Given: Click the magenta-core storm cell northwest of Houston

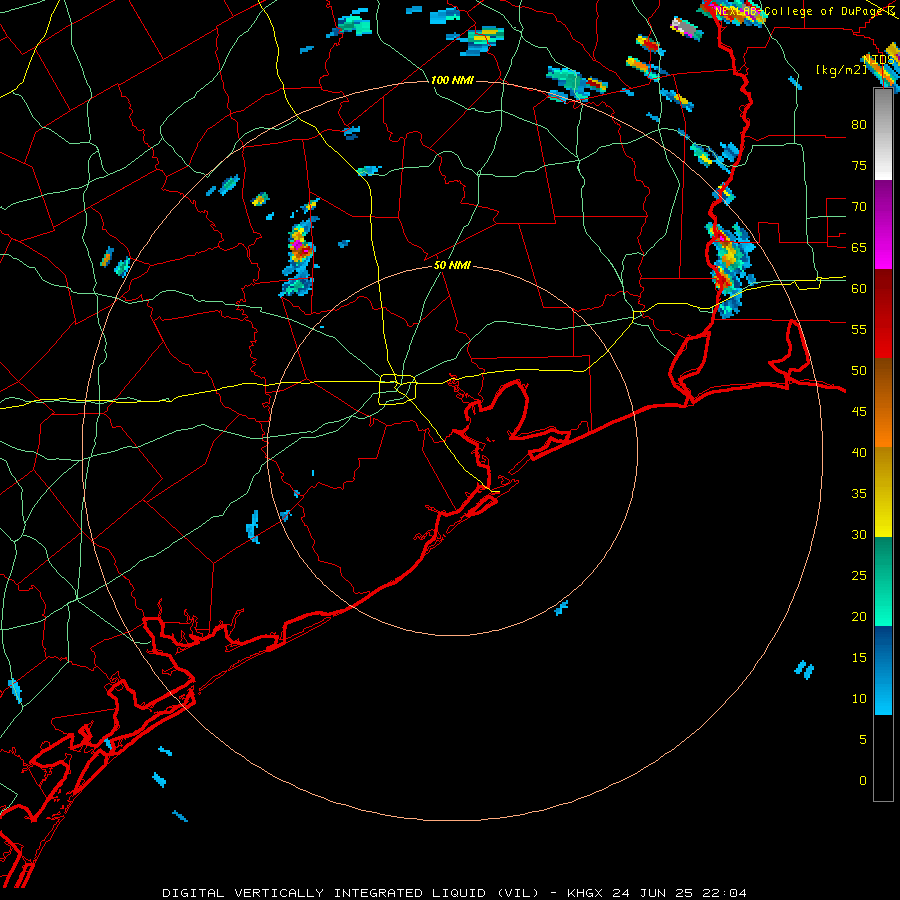Looking at the screenshot, I should click(x=300, y=248).
